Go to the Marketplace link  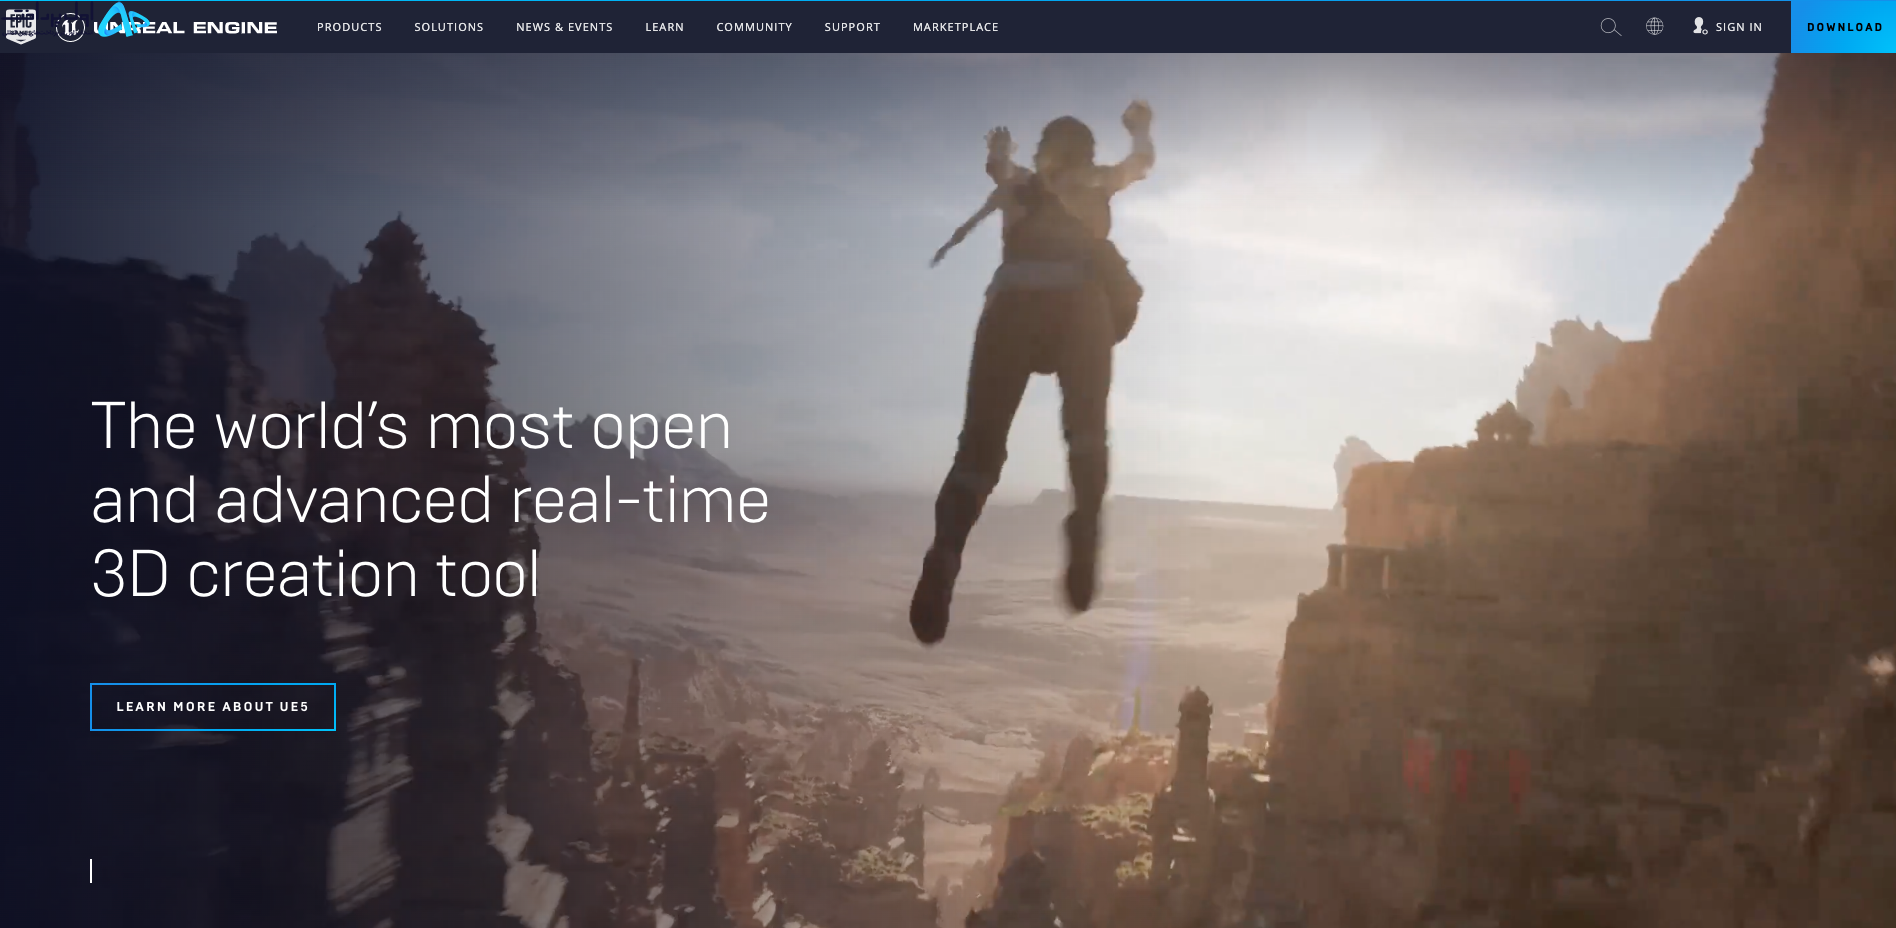click(x=955, y=27)
